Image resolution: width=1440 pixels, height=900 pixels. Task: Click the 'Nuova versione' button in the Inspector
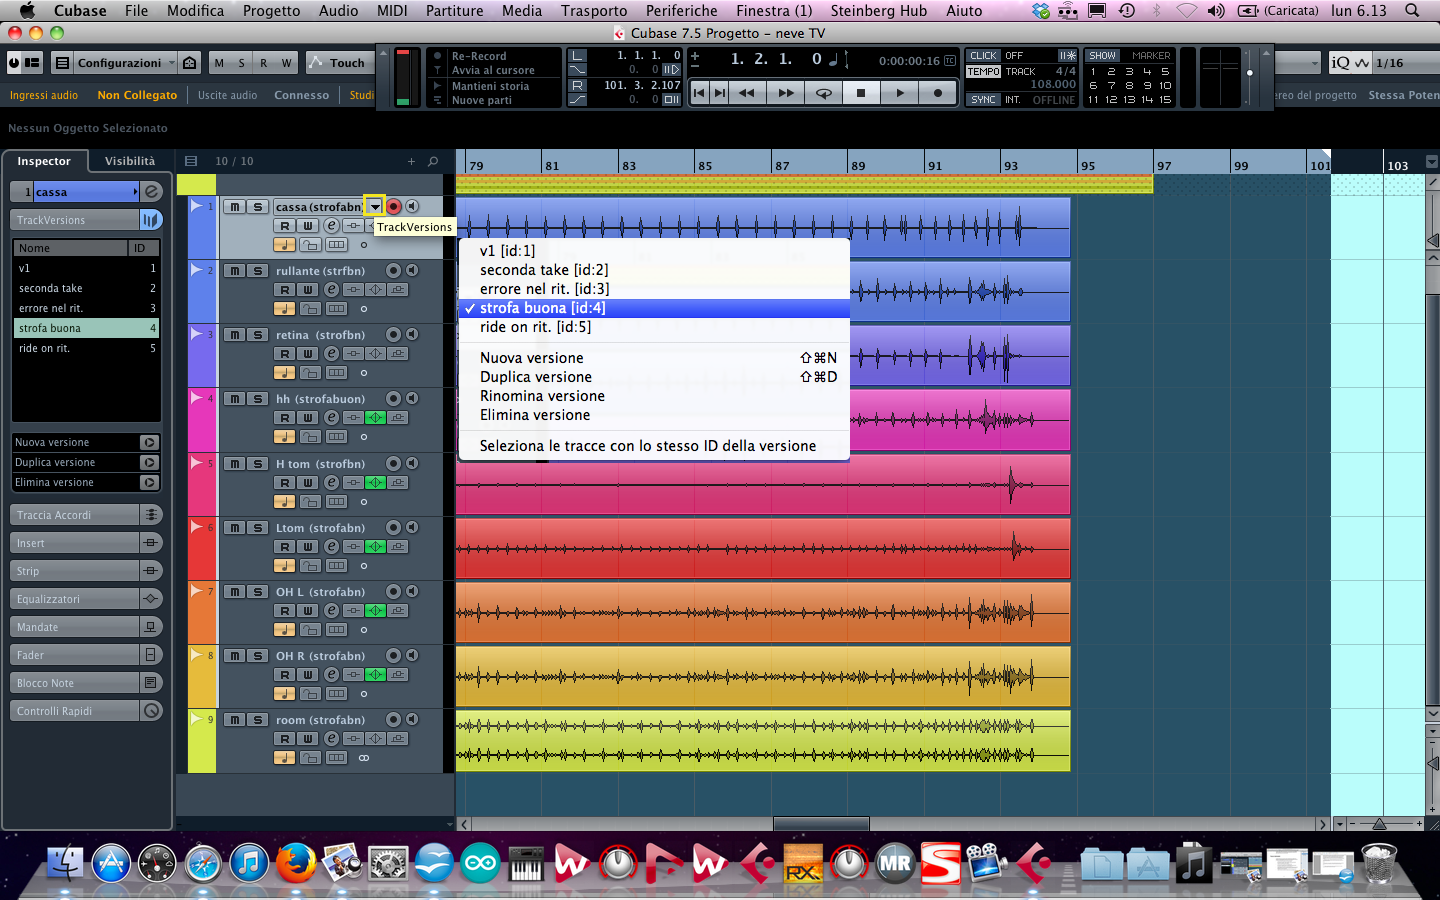coord(86,442)
